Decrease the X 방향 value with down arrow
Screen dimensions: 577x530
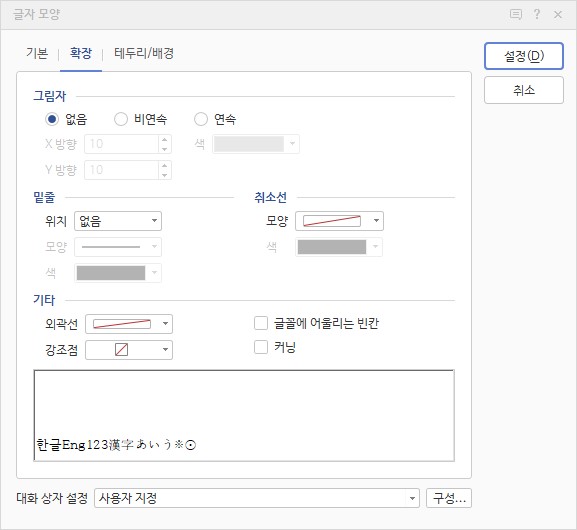[x=164, y=148]
